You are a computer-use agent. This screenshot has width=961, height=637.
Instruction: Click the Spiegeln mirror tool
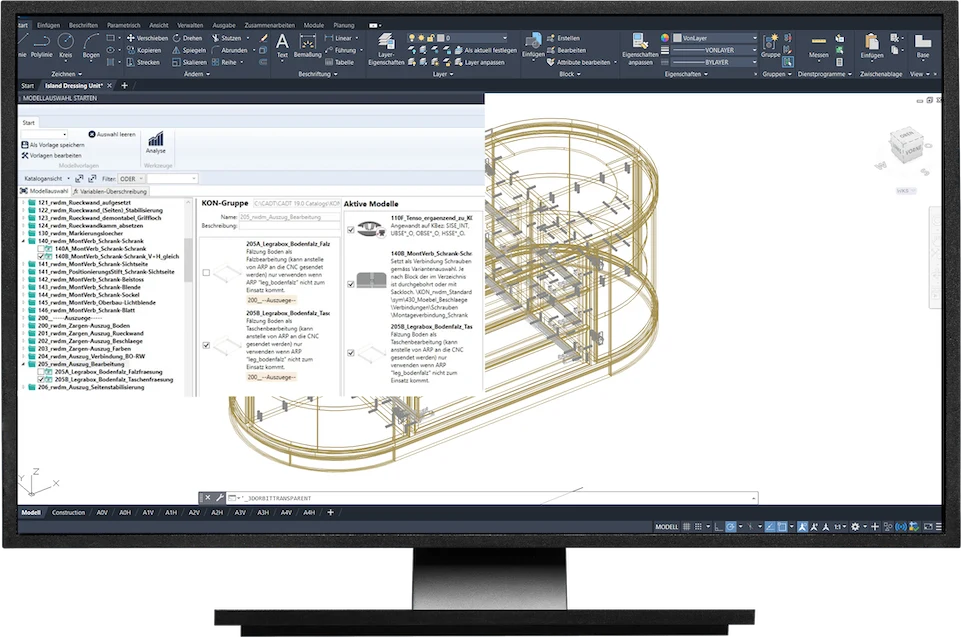point(189,50)
